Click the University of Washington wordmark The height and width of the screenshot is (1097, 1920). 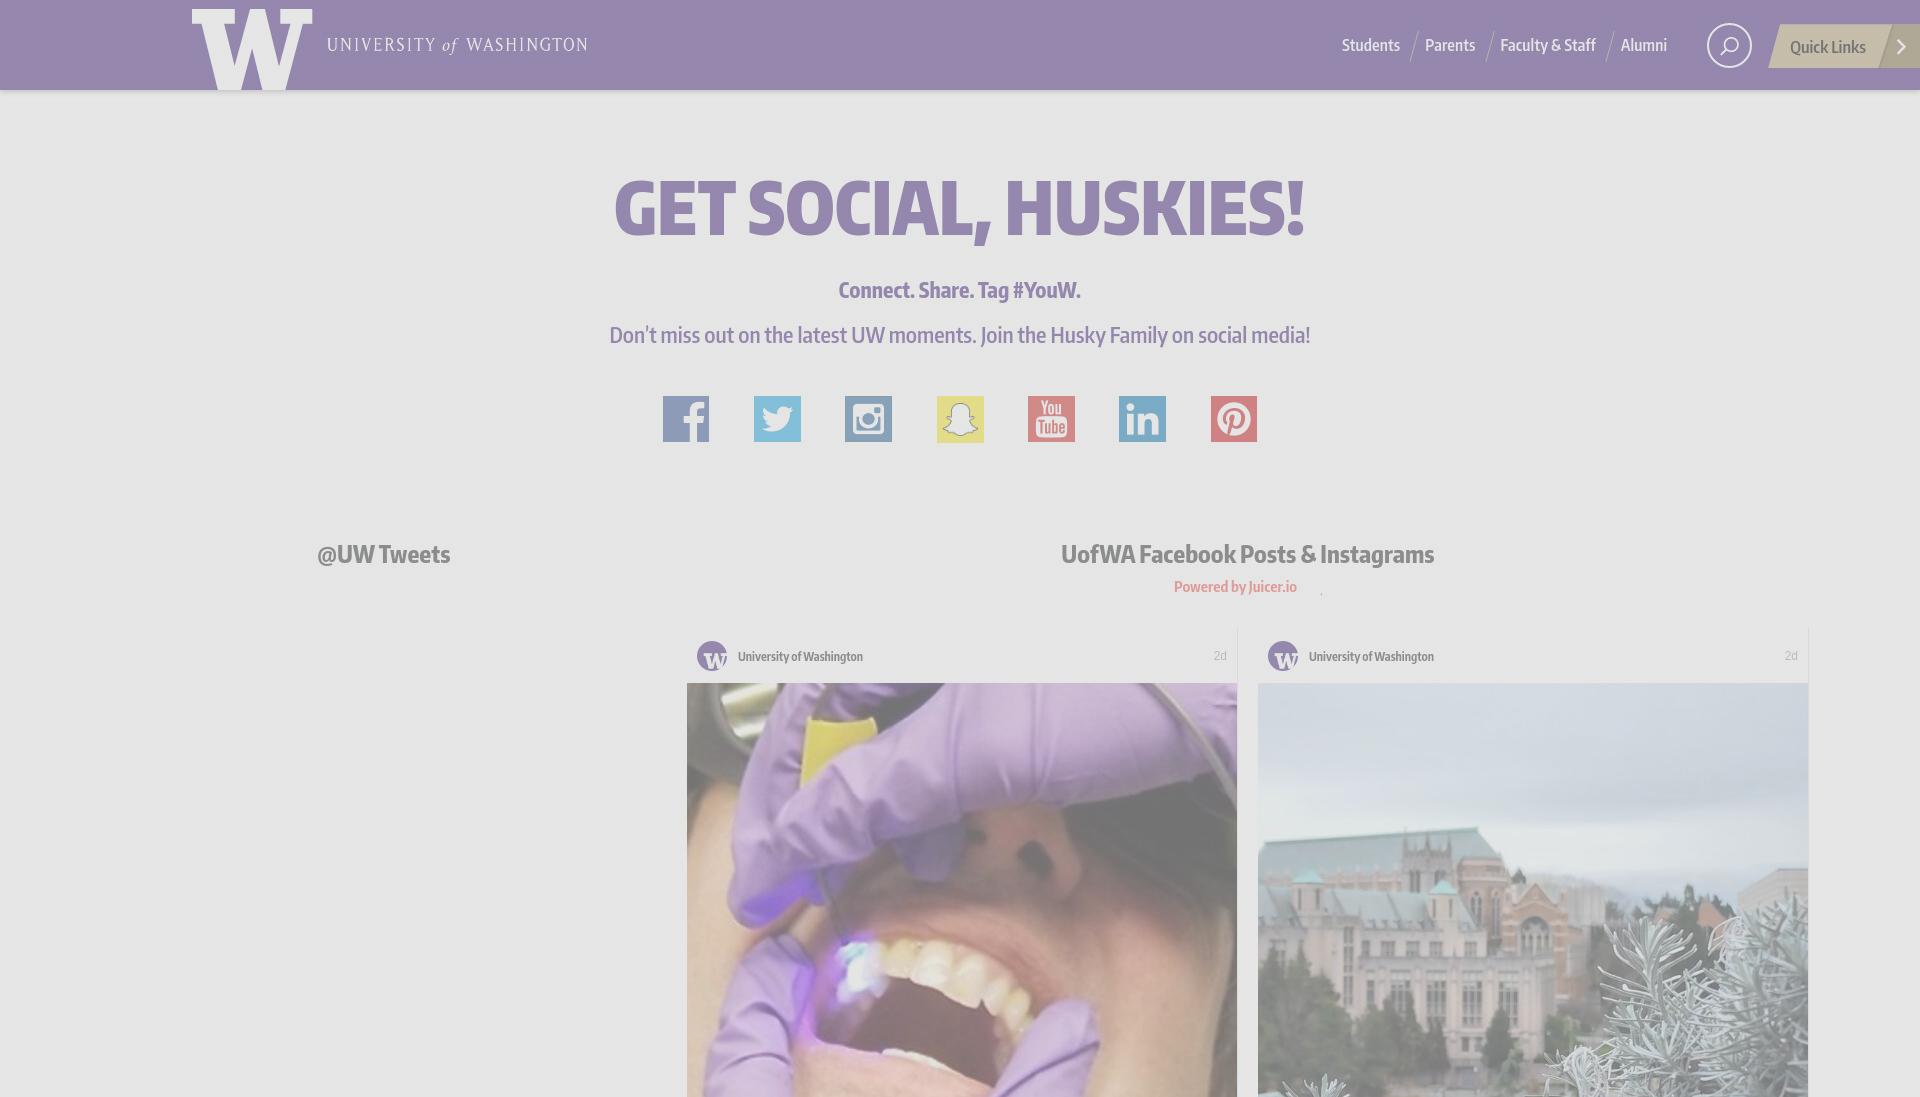[x=457, y=45]
